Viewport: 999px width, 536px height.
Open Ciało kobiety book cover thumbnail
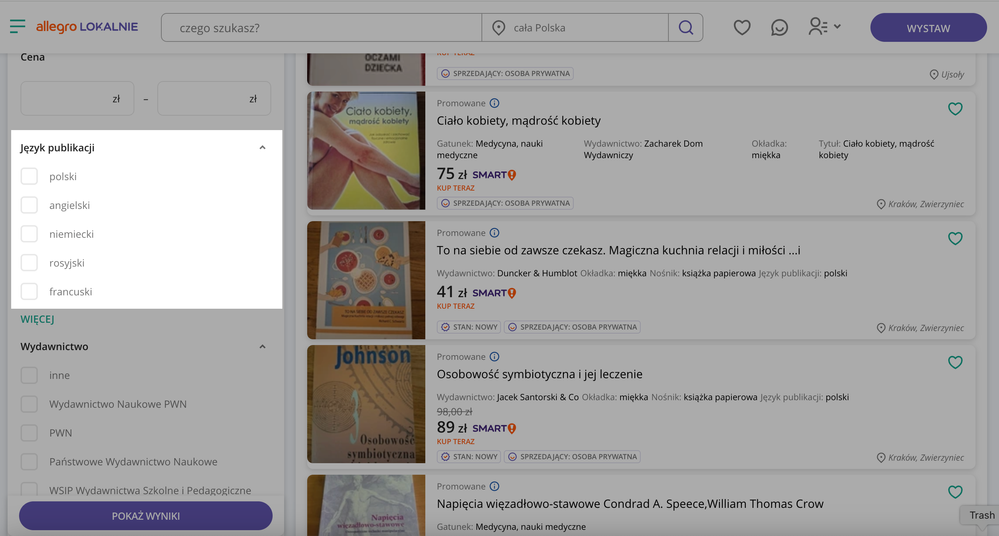tap(366, 150)
